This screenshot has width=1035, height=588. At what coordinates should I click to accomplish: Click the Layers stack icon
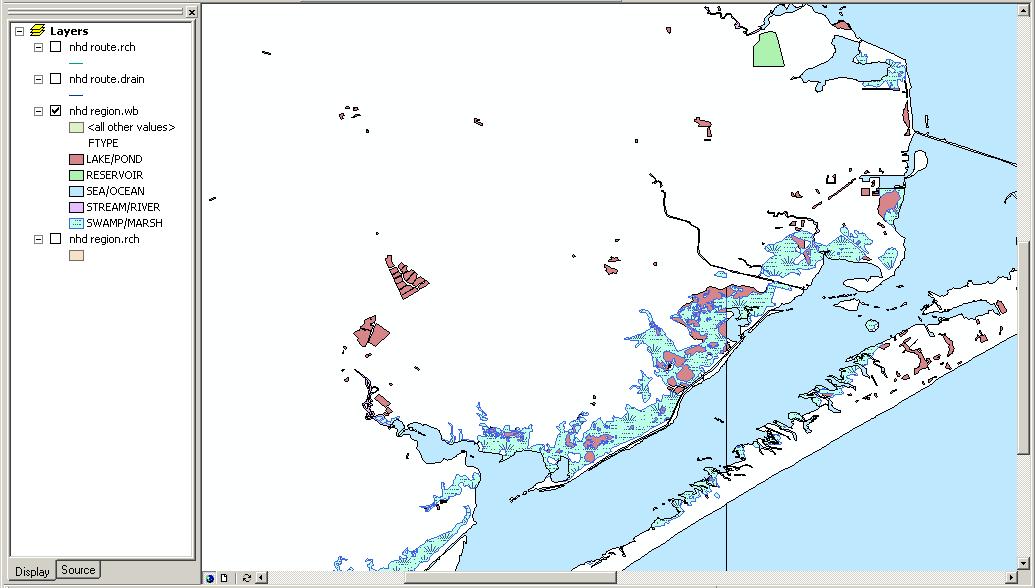(37, 31)
